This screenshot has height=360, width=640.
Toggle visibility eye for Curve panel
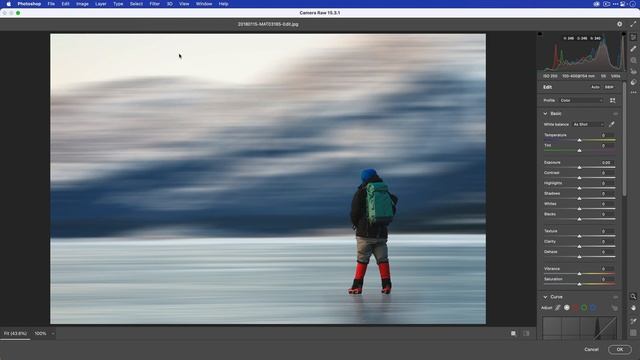coord(615,297)
